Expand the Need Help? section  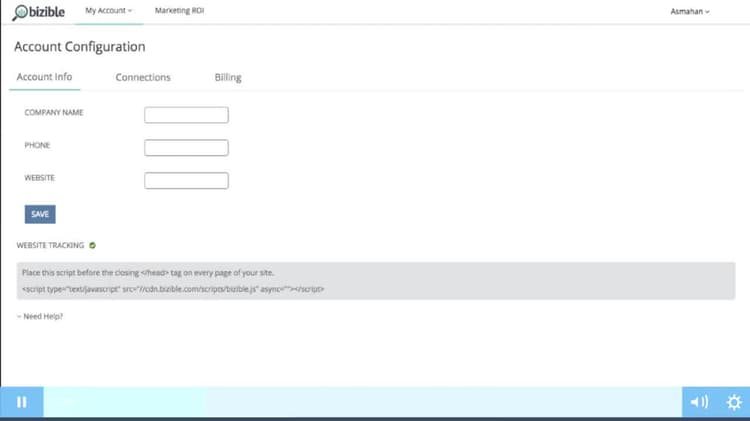click(x=40, y=316)
